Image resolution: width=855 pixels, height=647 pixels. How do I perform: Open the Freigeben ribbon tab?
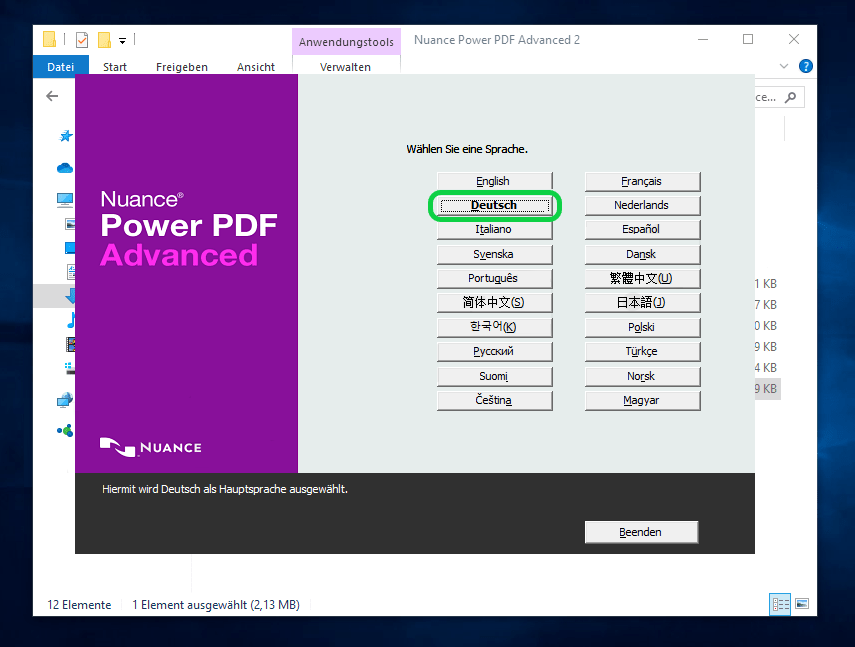coord(182,67)
